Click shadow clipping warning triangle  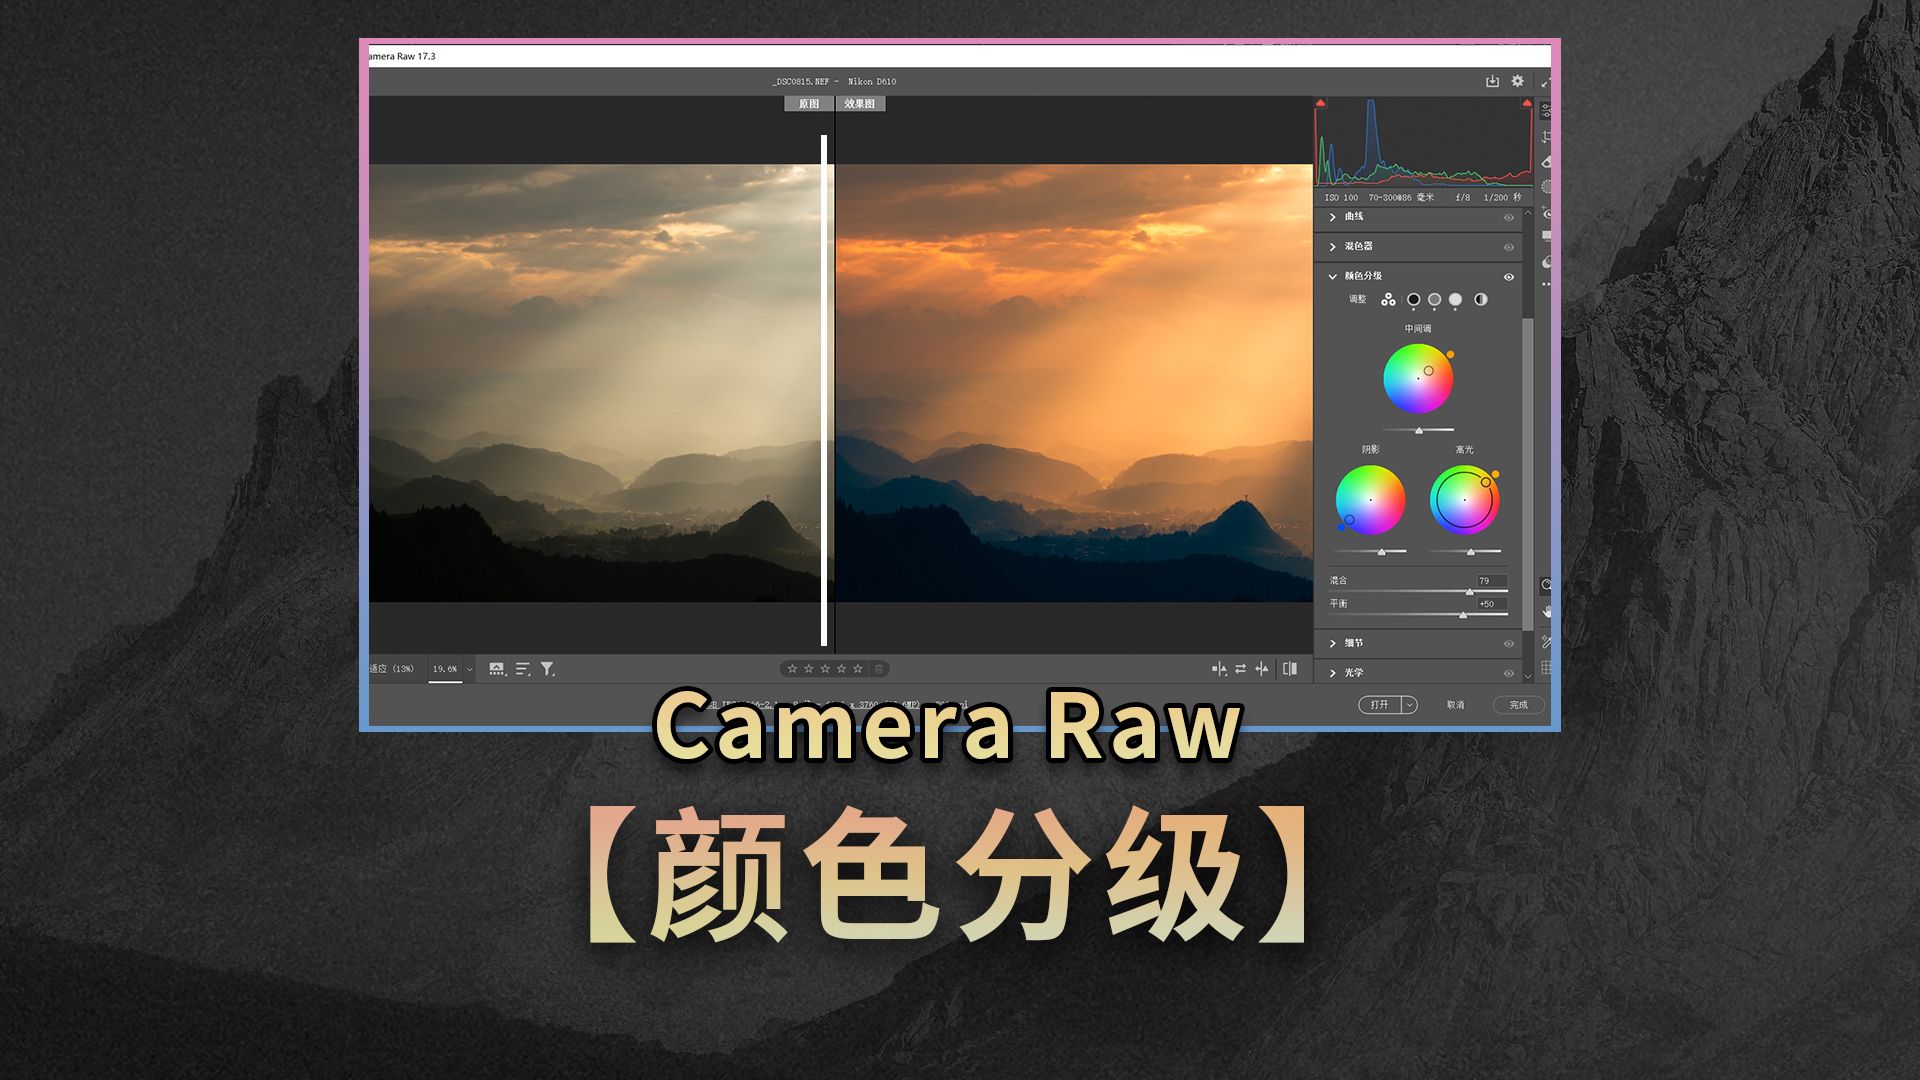[1320, 103]
